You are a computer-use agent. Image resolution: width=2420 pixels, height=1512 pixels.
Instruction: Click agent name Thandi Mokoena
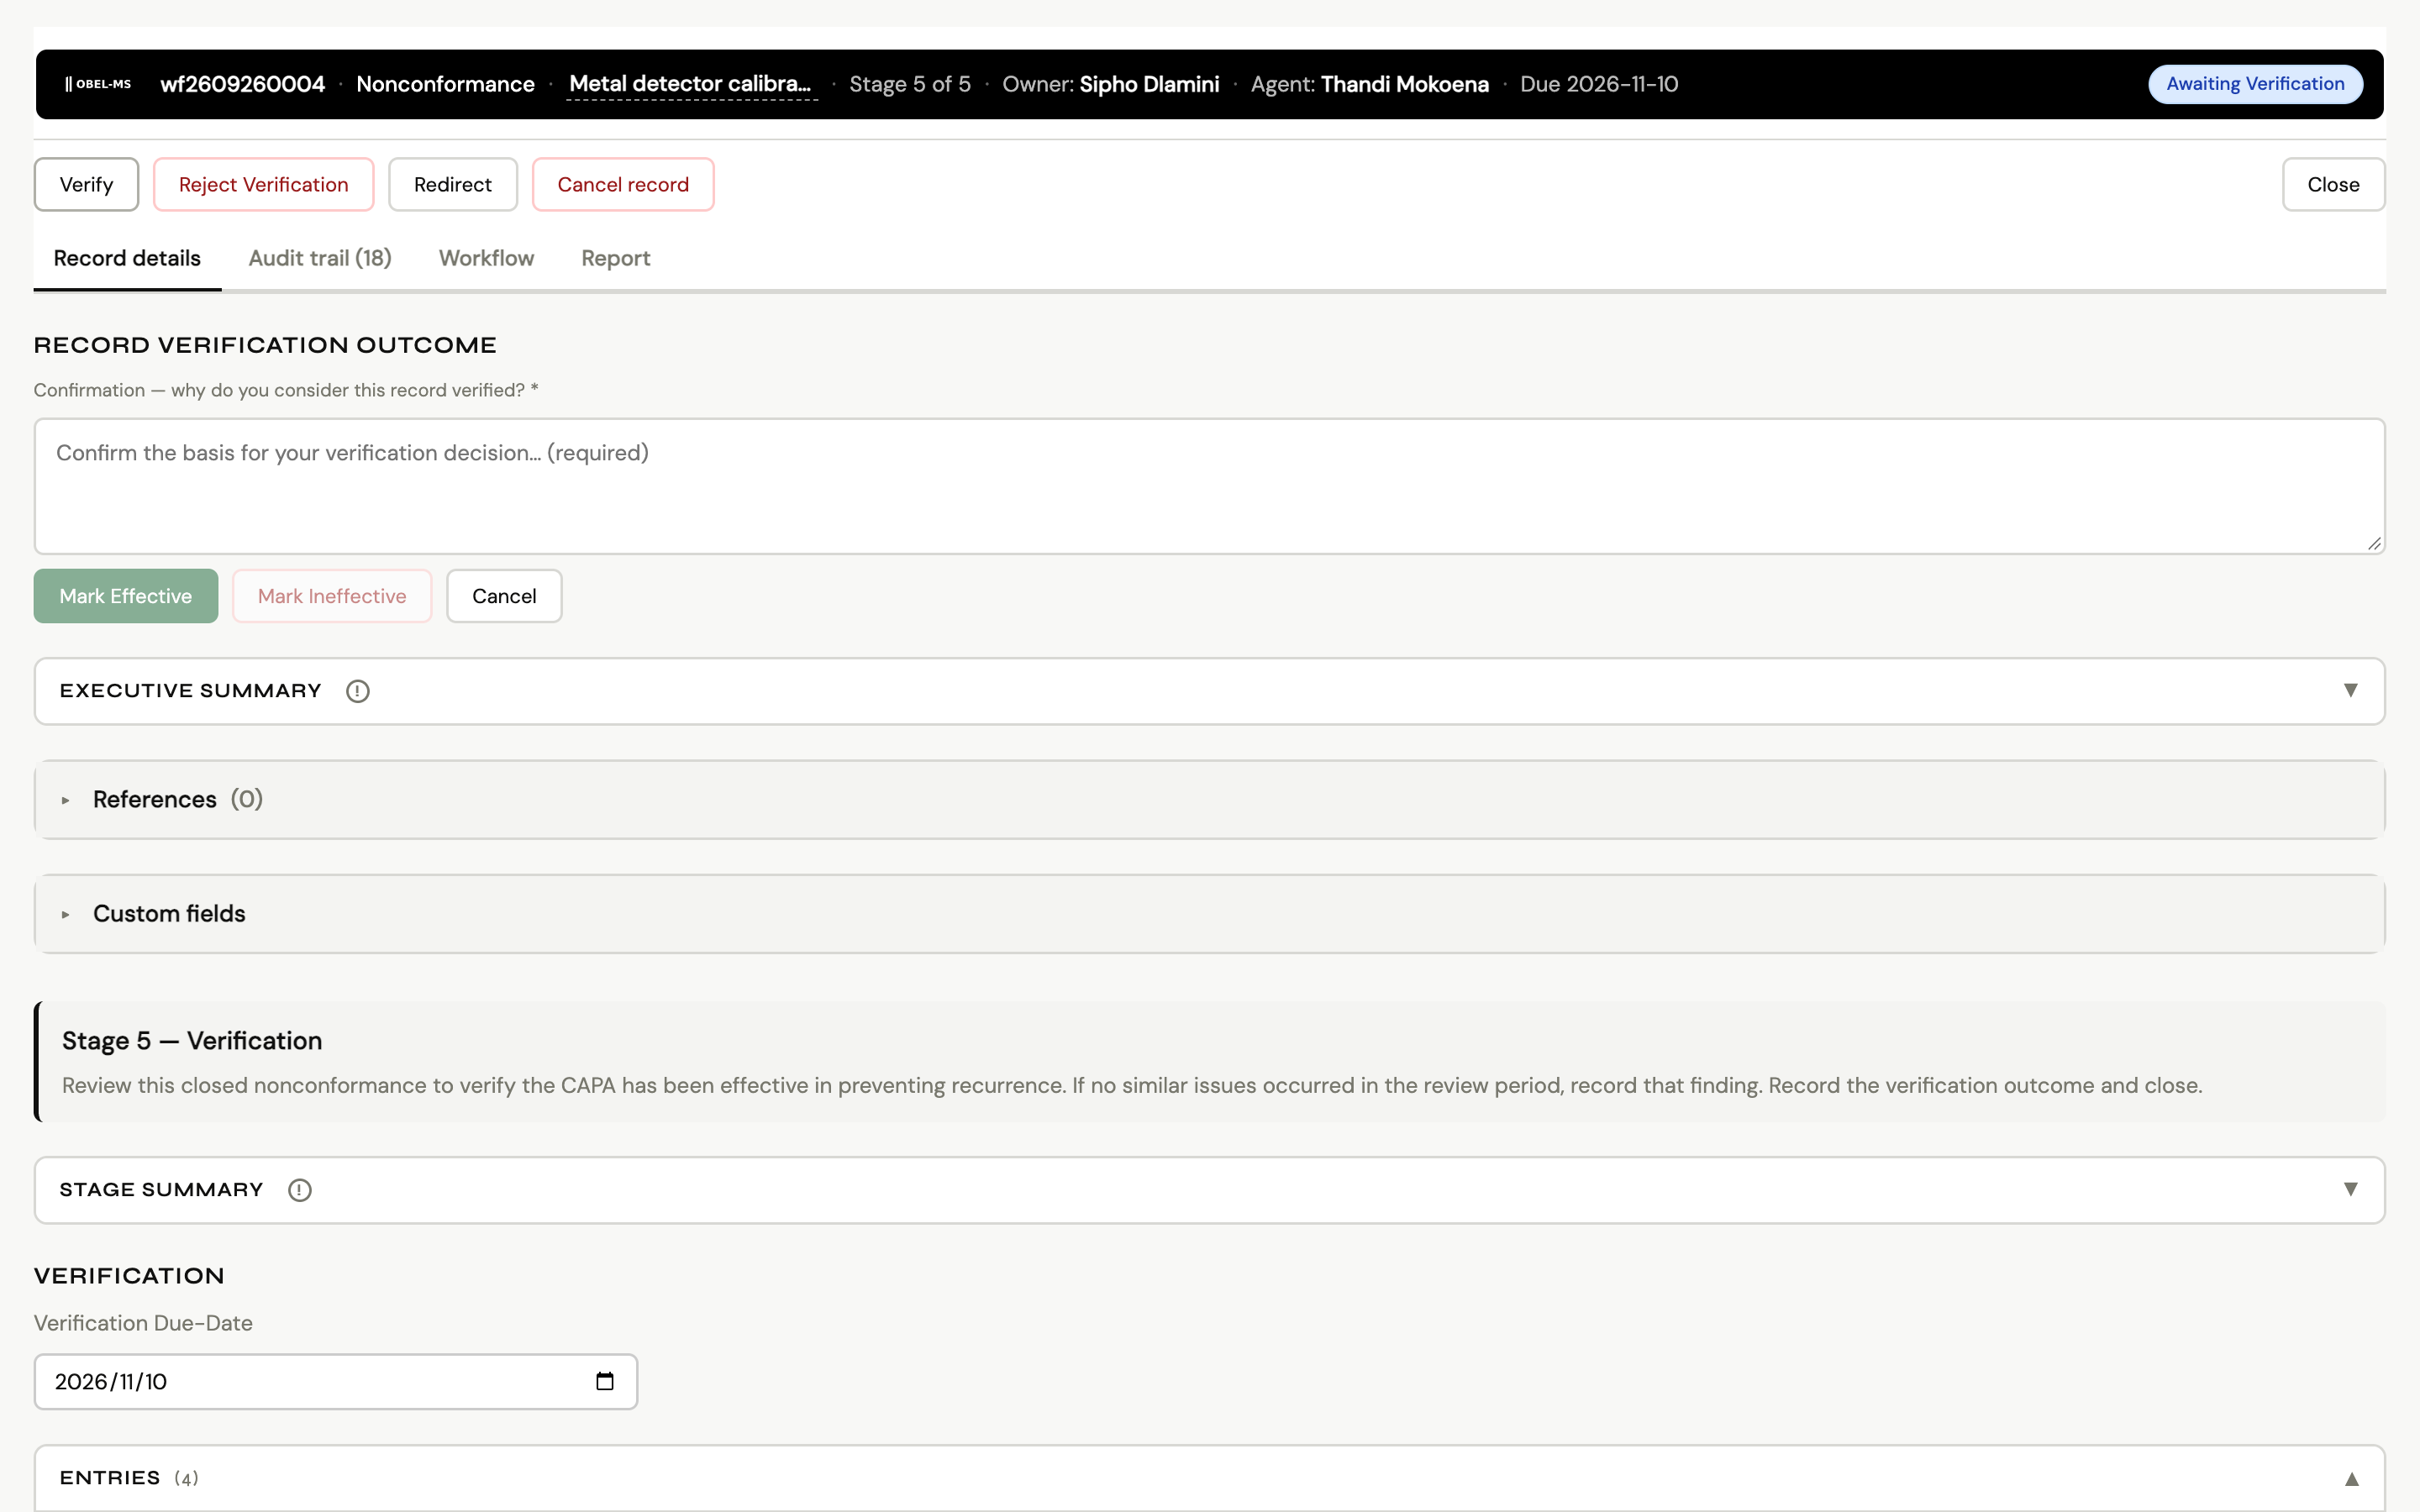1404,84
